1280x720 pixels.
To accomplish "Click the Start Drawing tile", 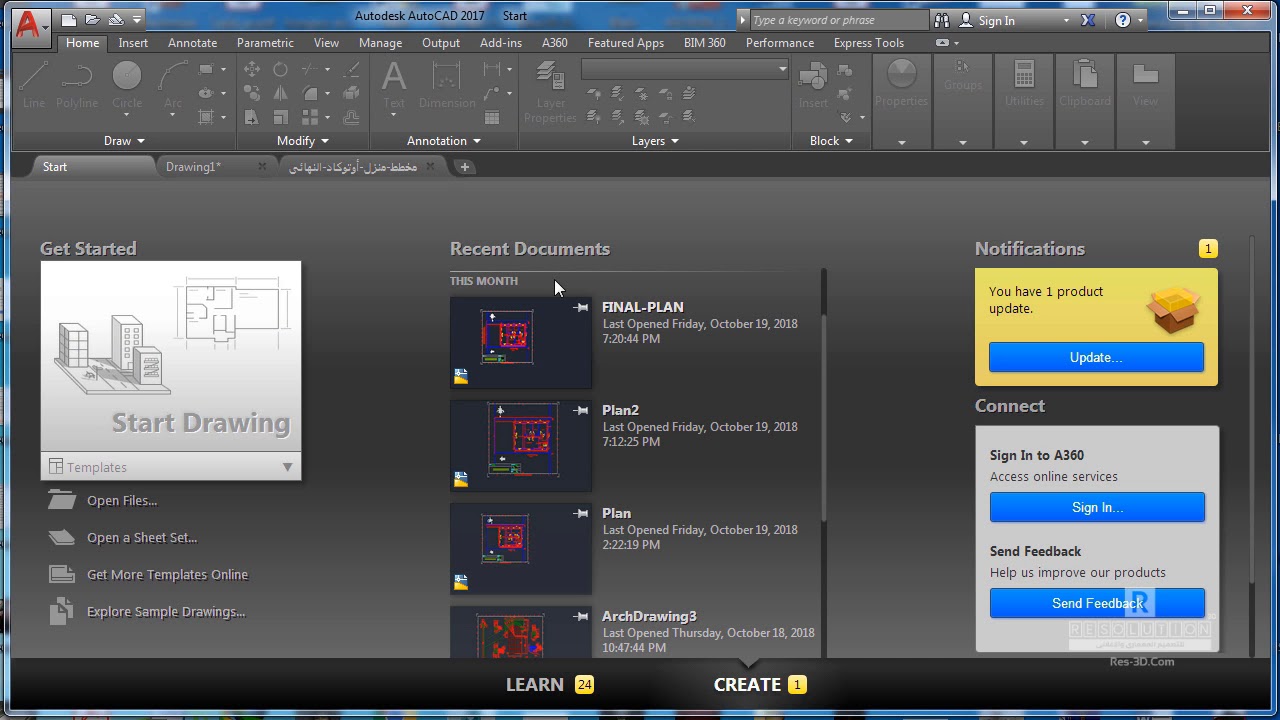I will pyautogui.click(x=171, y=357).
